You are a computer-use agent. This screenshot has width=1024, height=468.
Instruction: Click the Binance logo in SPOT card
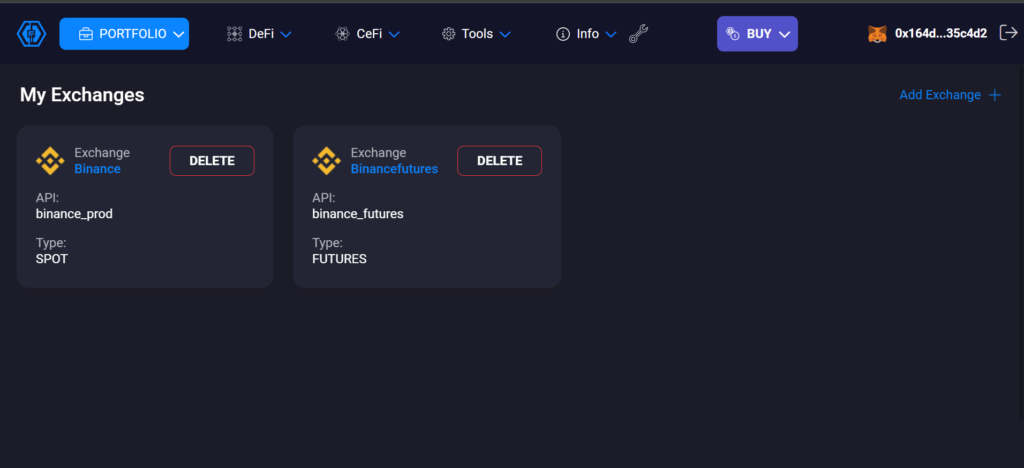point(50,160)
